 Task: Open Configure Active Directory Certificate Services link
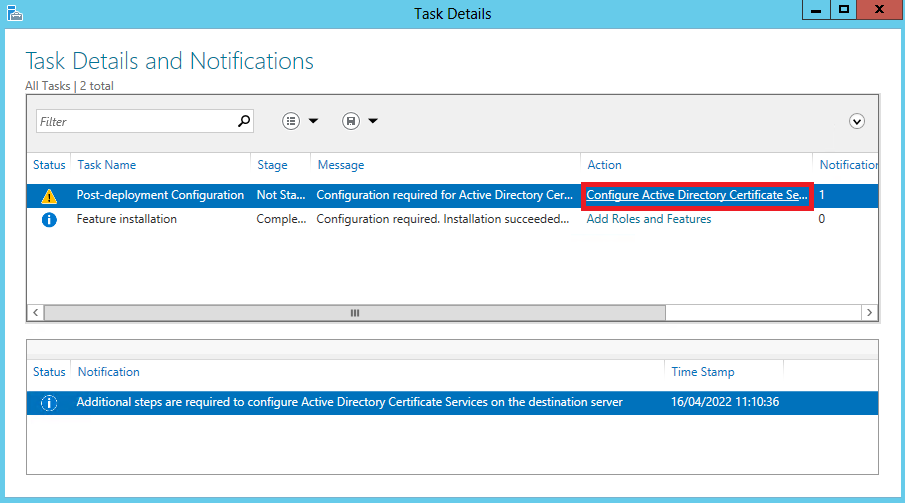(x=697, y=195)
